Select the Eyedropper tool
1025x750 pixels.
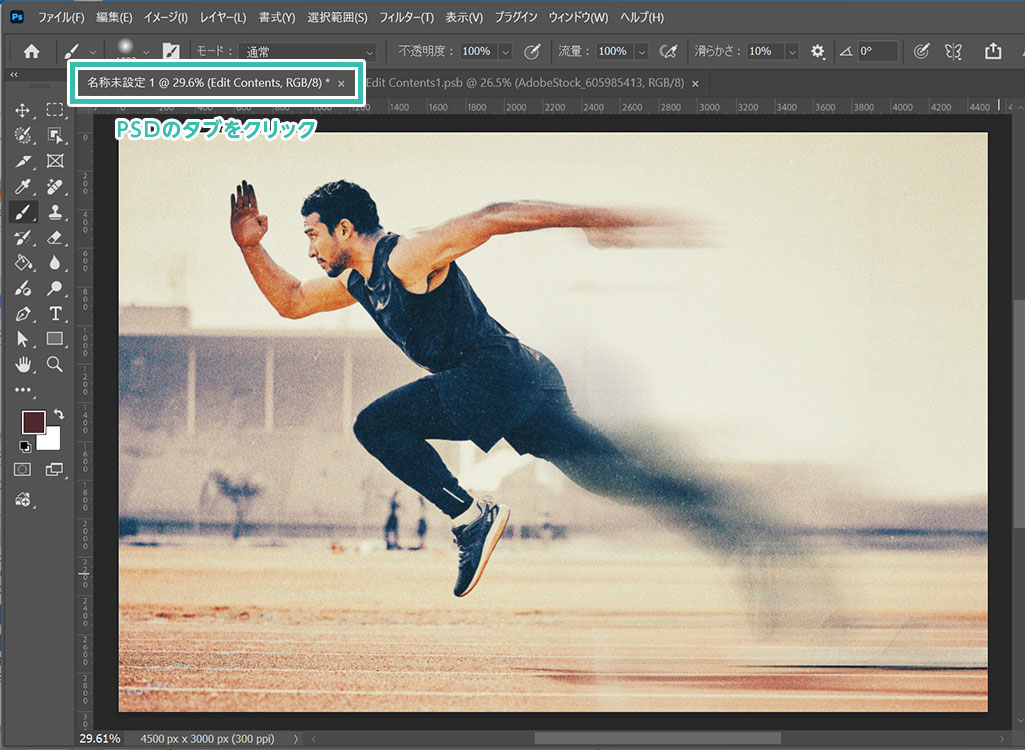[23, 186]
